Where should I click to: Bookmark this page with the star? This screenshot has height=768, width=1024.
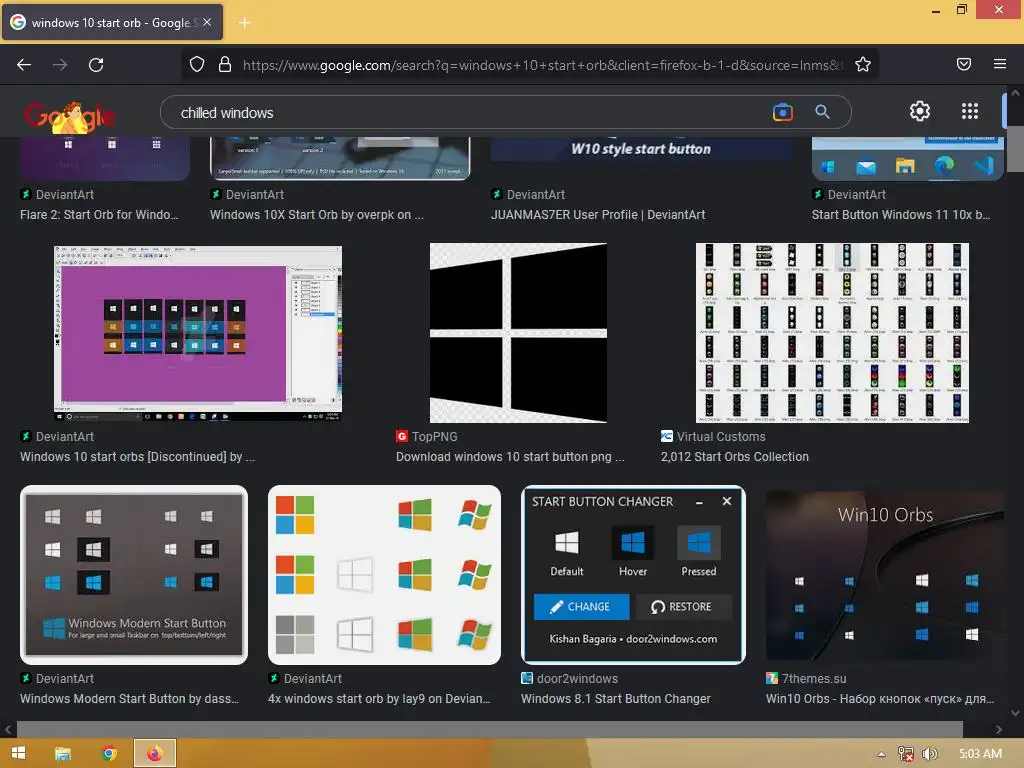pos(863,65)
